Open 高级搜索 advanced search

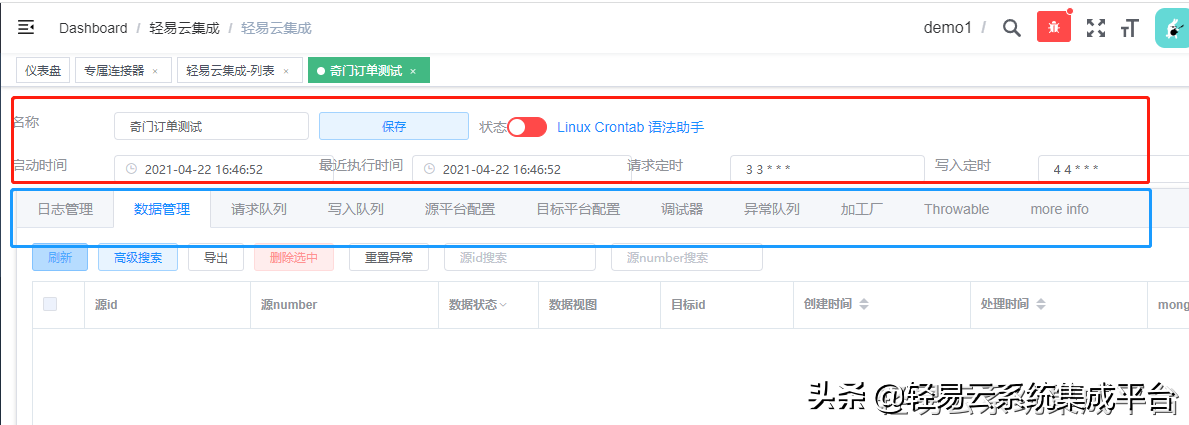click(x=138, y=257)
